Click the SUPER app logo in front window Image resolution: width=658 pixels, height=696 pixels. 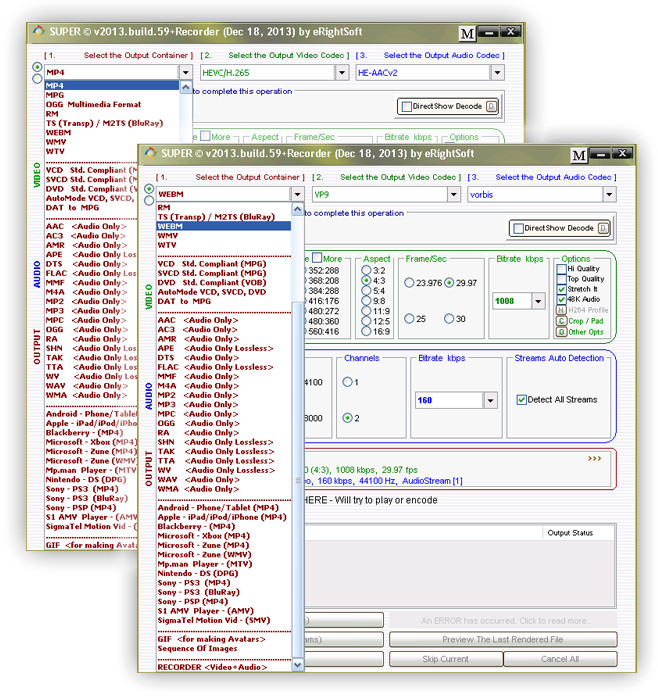point(150,153)
